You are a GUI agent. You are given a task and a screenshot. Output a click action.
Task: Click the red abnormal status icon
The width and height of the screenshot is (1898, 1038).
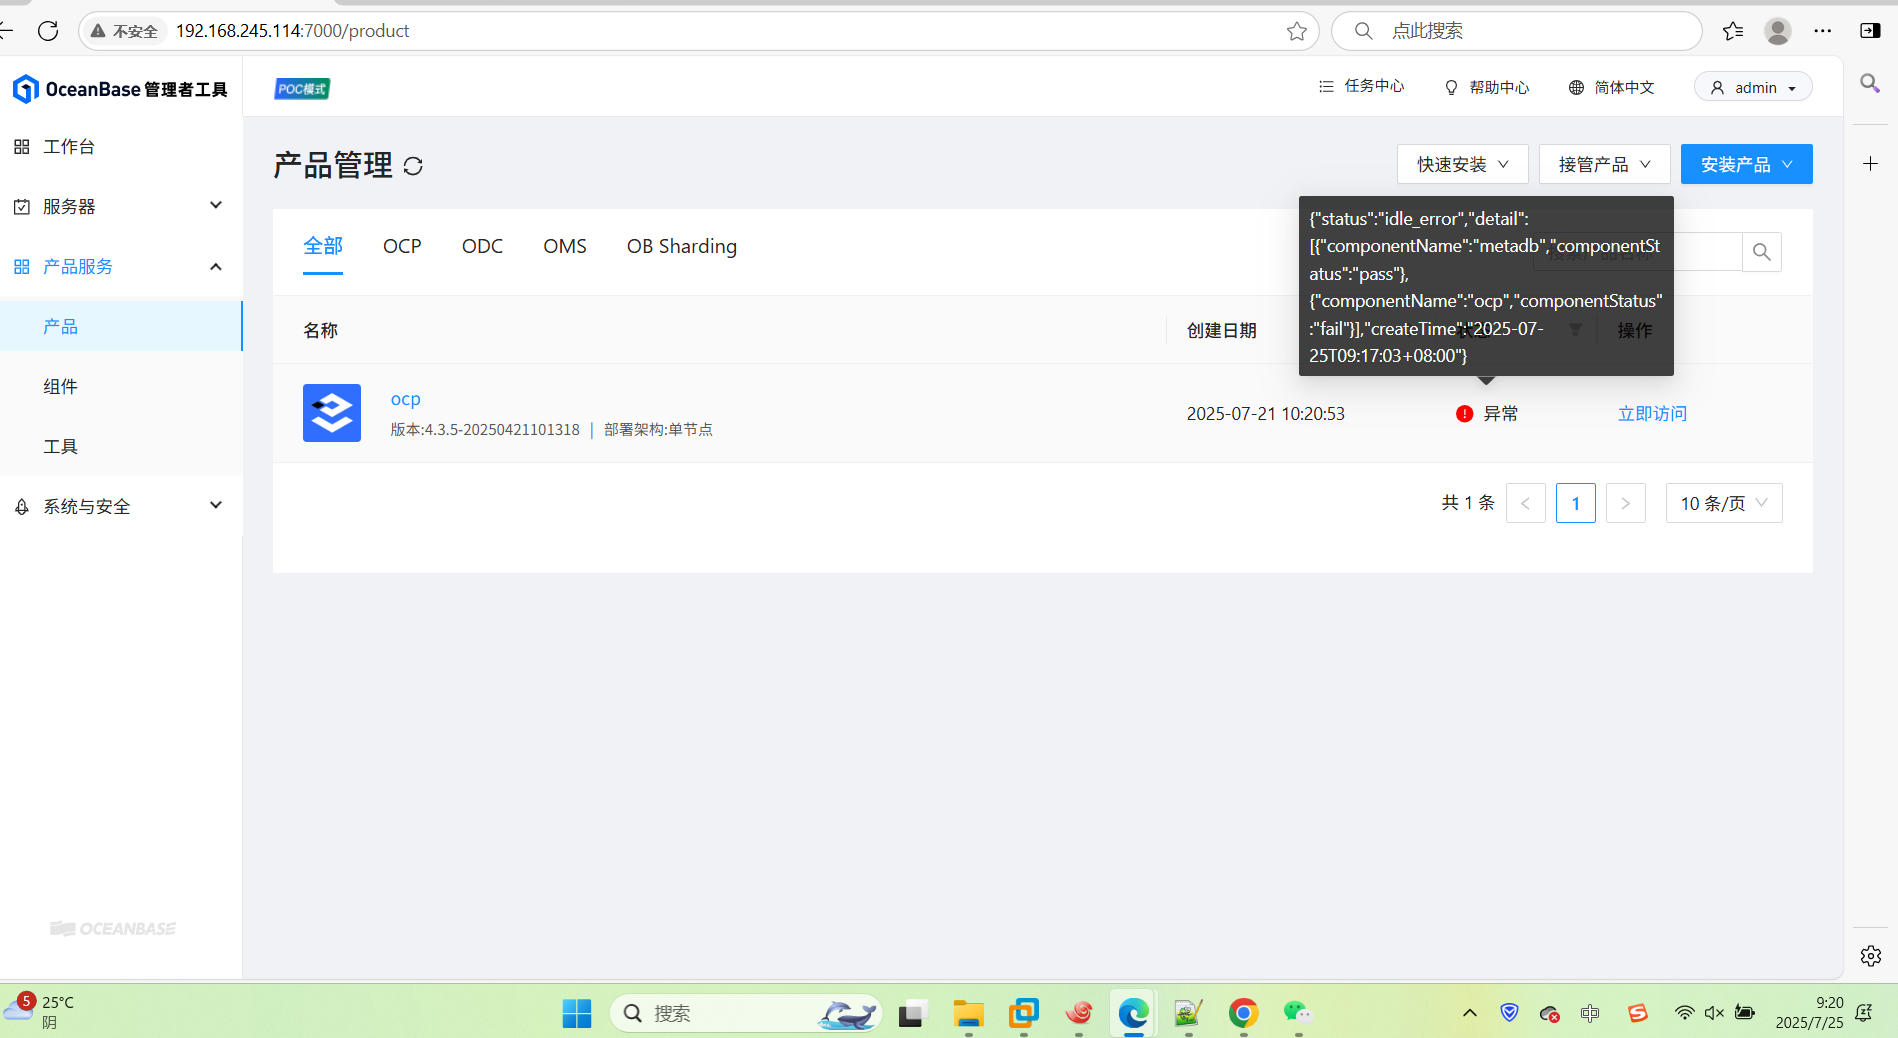click(x=1464, y=414)
